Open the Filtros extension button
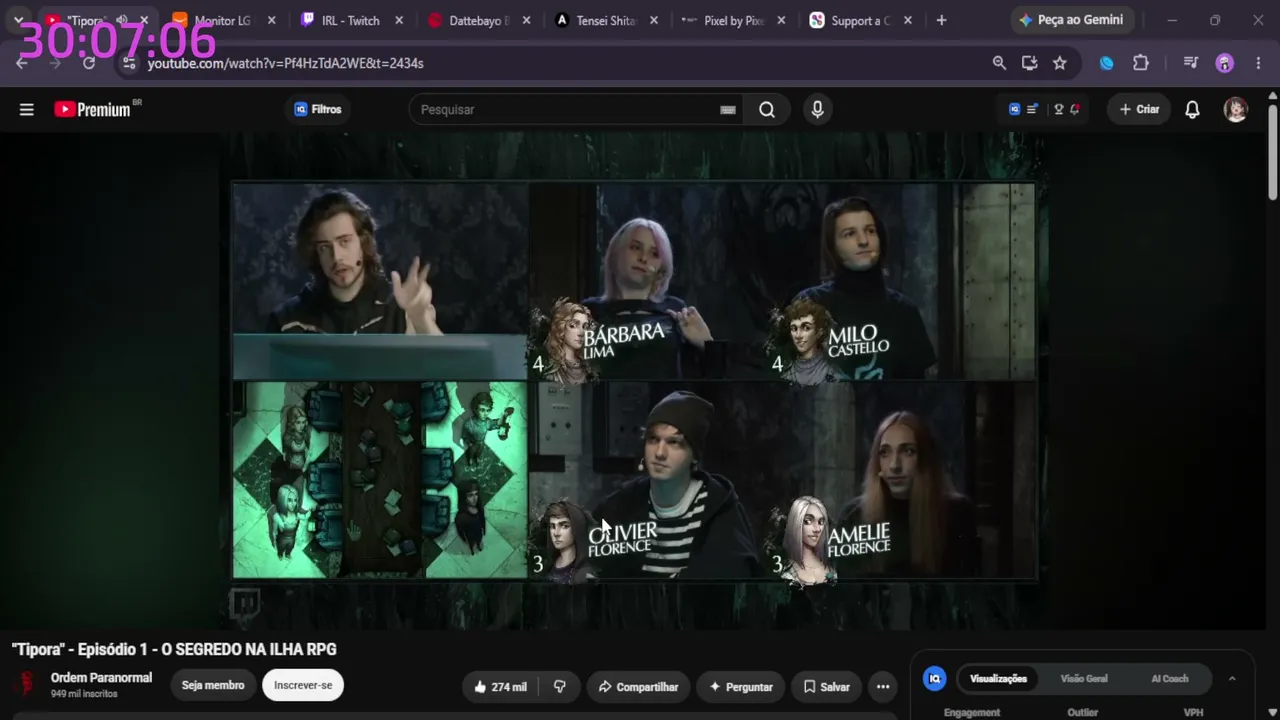This screenshot has height=720, width=1280. pyautogui.click(x=318, y=109)
